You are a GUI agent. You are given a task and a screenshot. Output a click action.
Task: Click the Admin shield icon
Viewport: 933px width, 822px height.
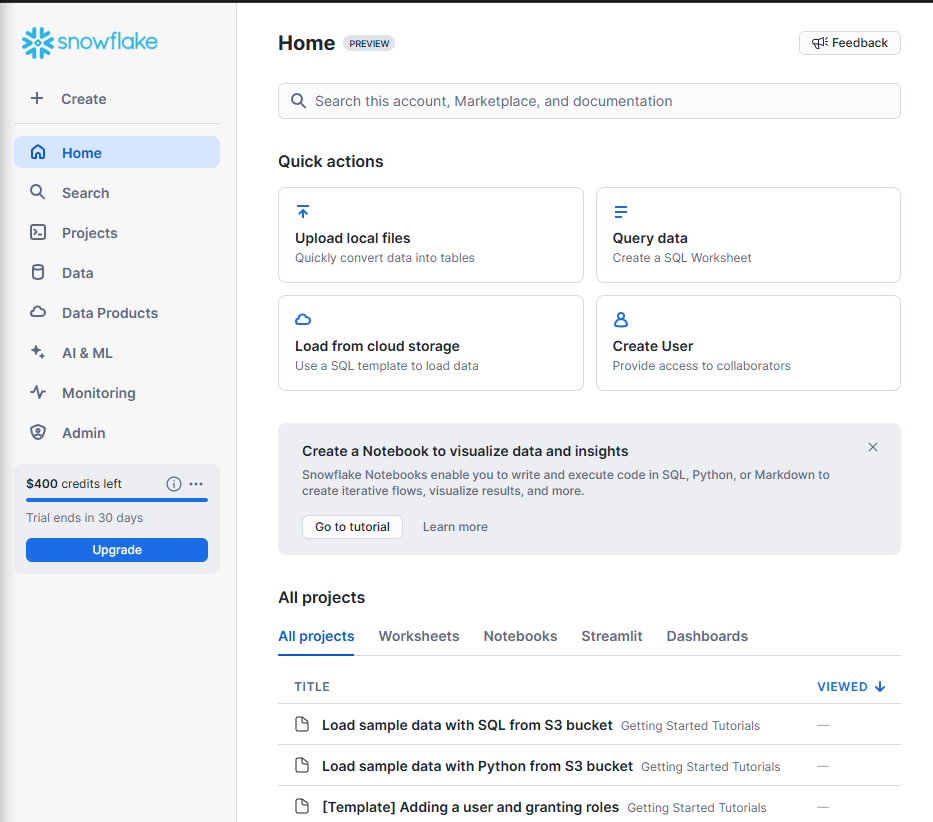[38, 432]
